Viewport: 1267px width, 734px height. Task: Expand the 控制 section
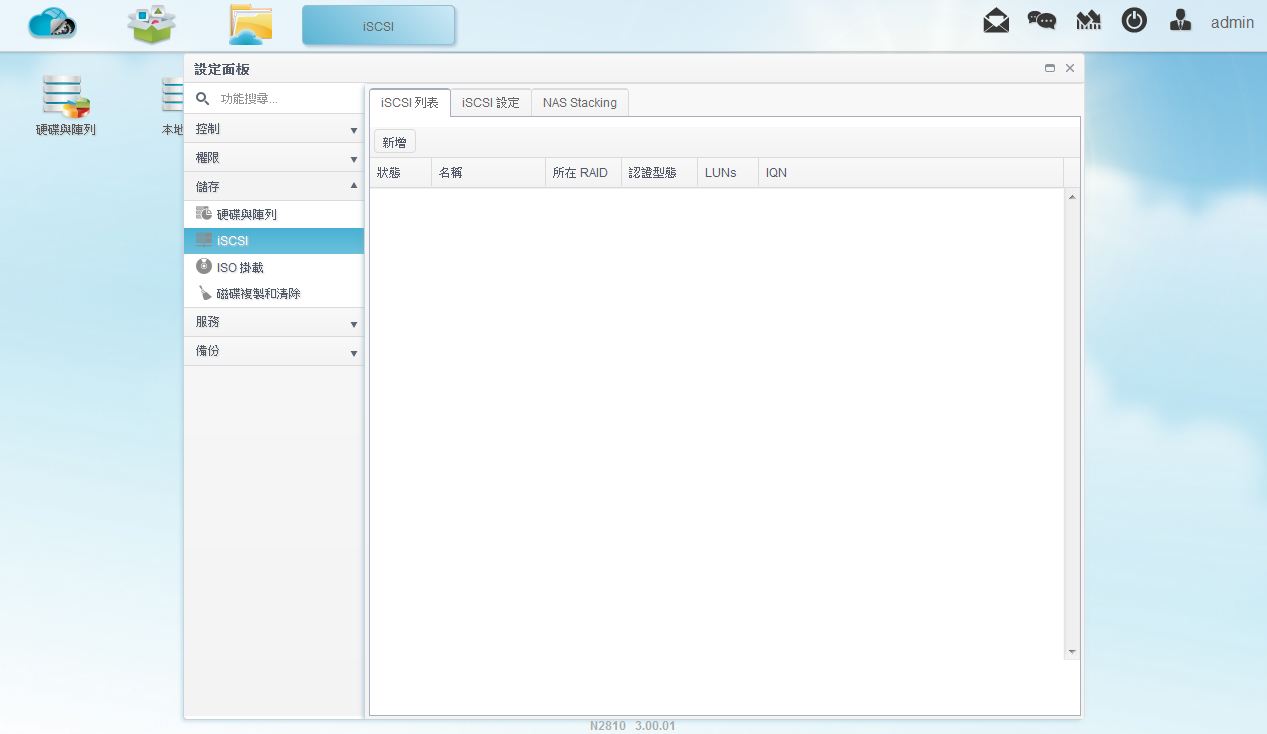pyautogui.click(x=274, y=129)
